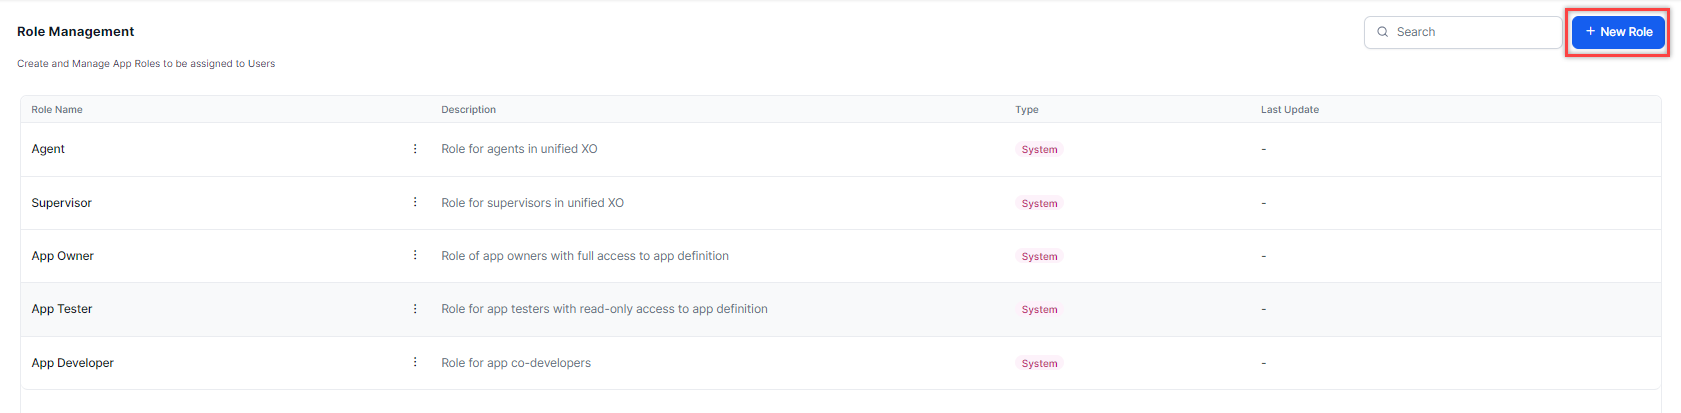This screenshot has width=1681, height=413.
Task: Open the App Tester role
Action: [x=61, y=309]
